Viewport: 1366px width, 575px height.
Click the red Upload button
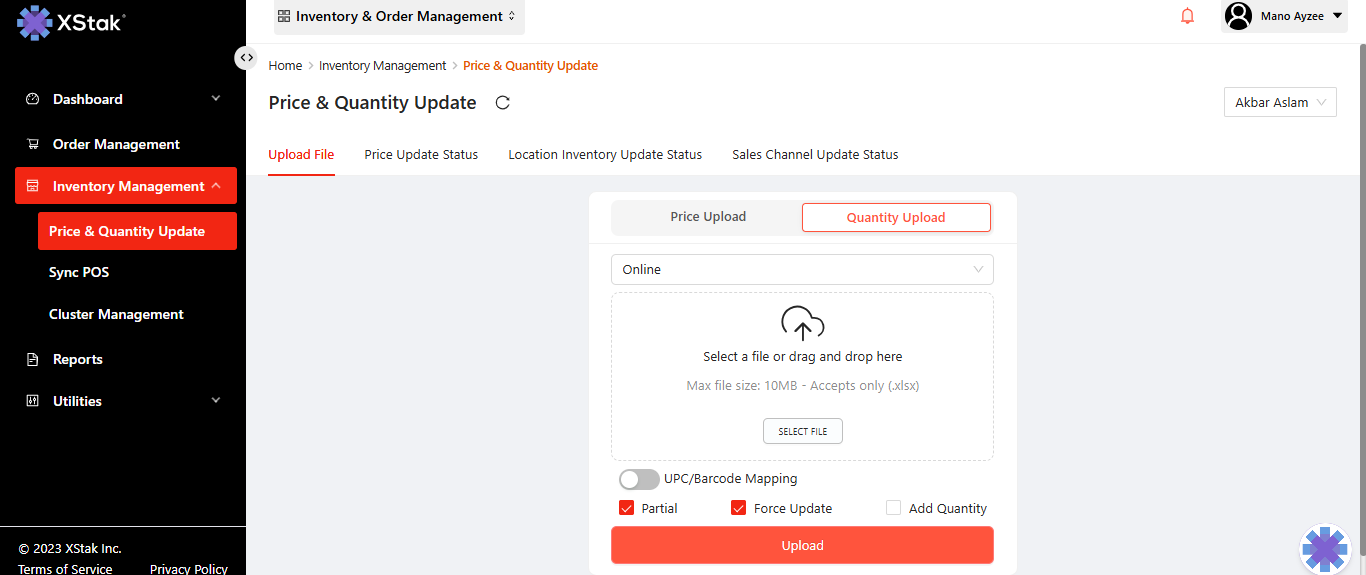point(802,545)
